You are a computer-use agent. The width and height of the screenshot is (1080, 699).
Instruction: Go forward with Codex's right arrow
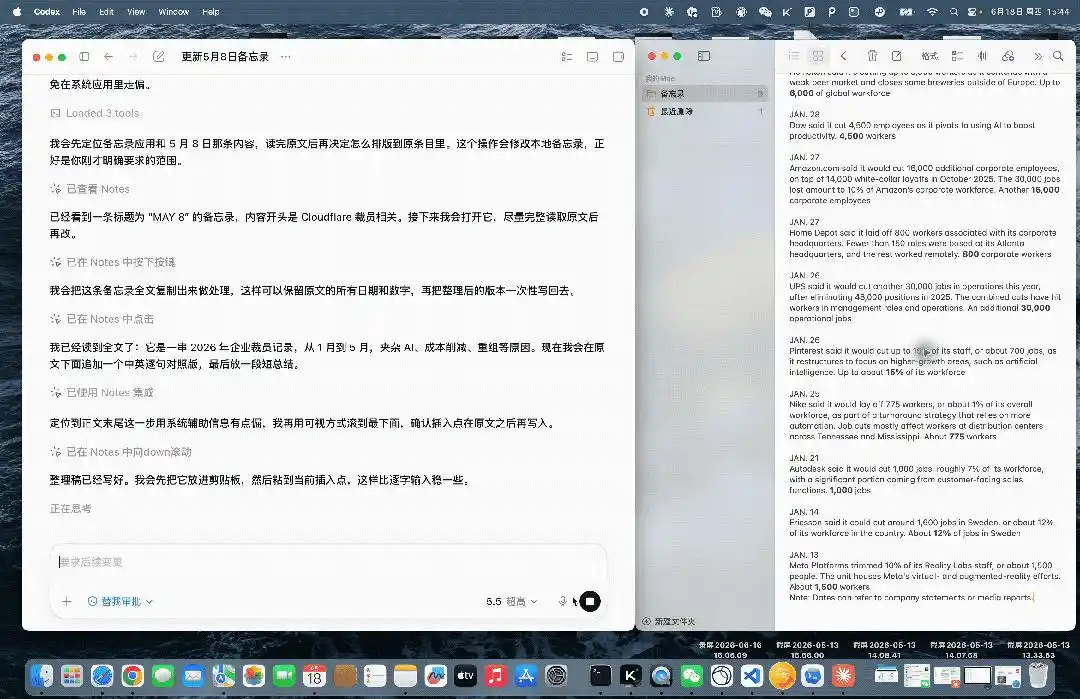pos(133,56)
